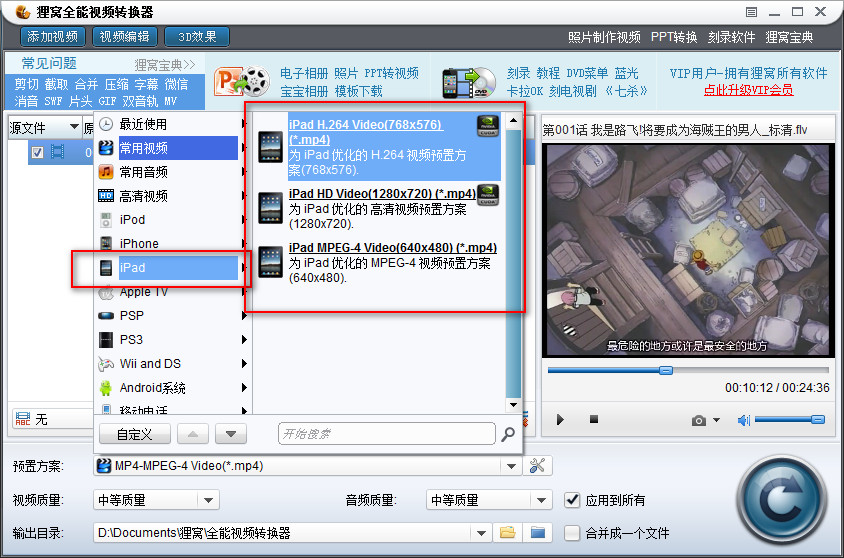Open the 常见问题 link

49,63
